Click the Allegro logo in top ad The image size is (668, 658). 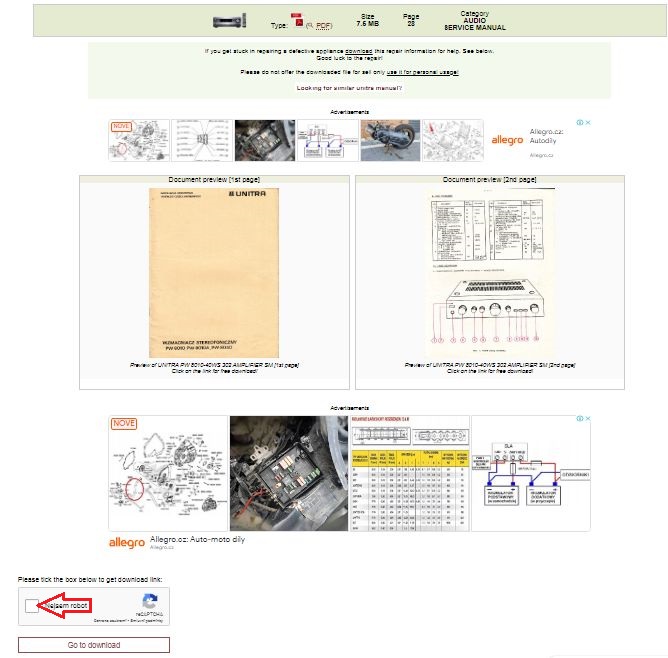507,141
